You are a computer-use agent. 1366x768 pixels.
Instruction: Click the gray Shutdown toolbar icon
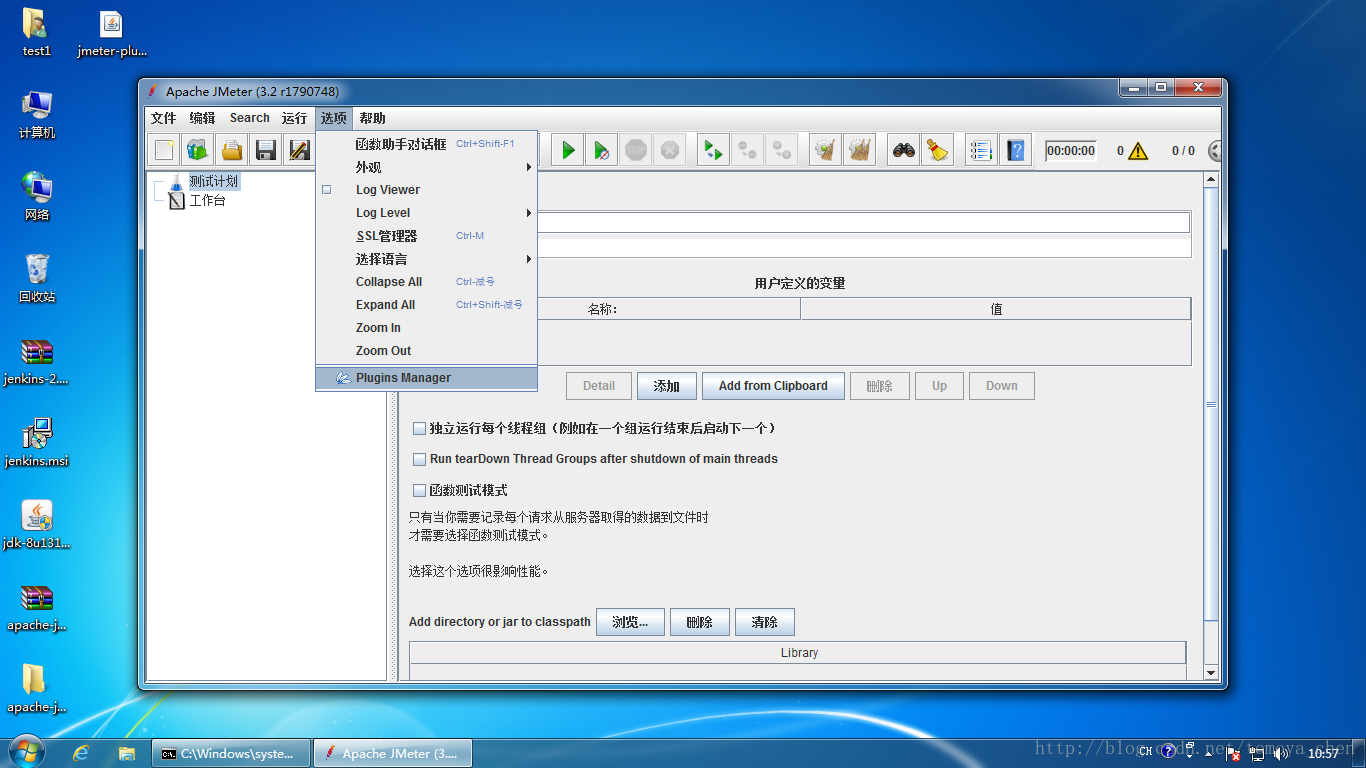point(670,150)
